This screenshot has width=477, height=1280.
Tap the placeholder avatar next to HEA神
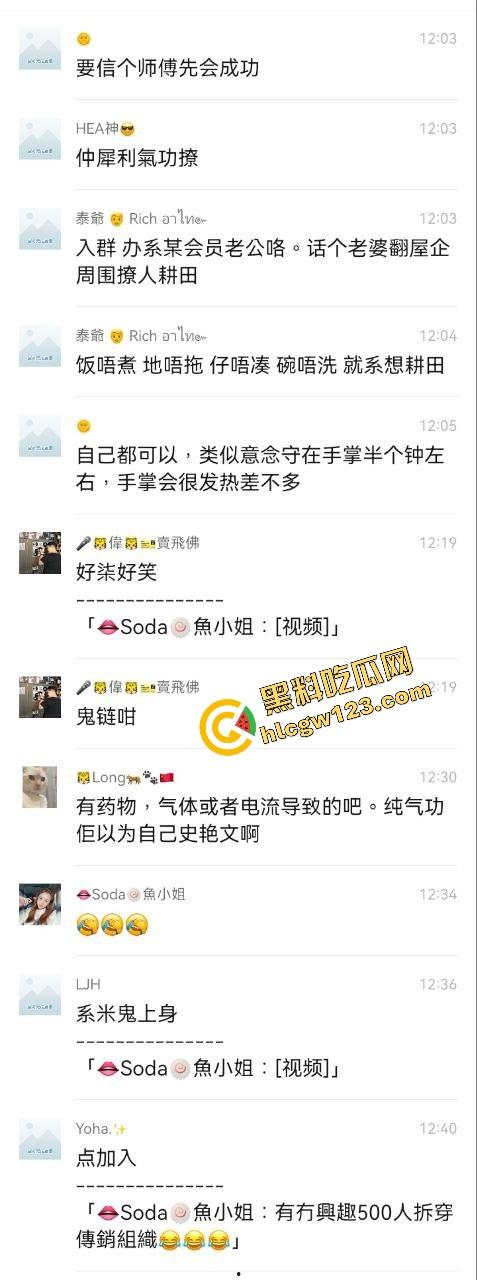40,139
